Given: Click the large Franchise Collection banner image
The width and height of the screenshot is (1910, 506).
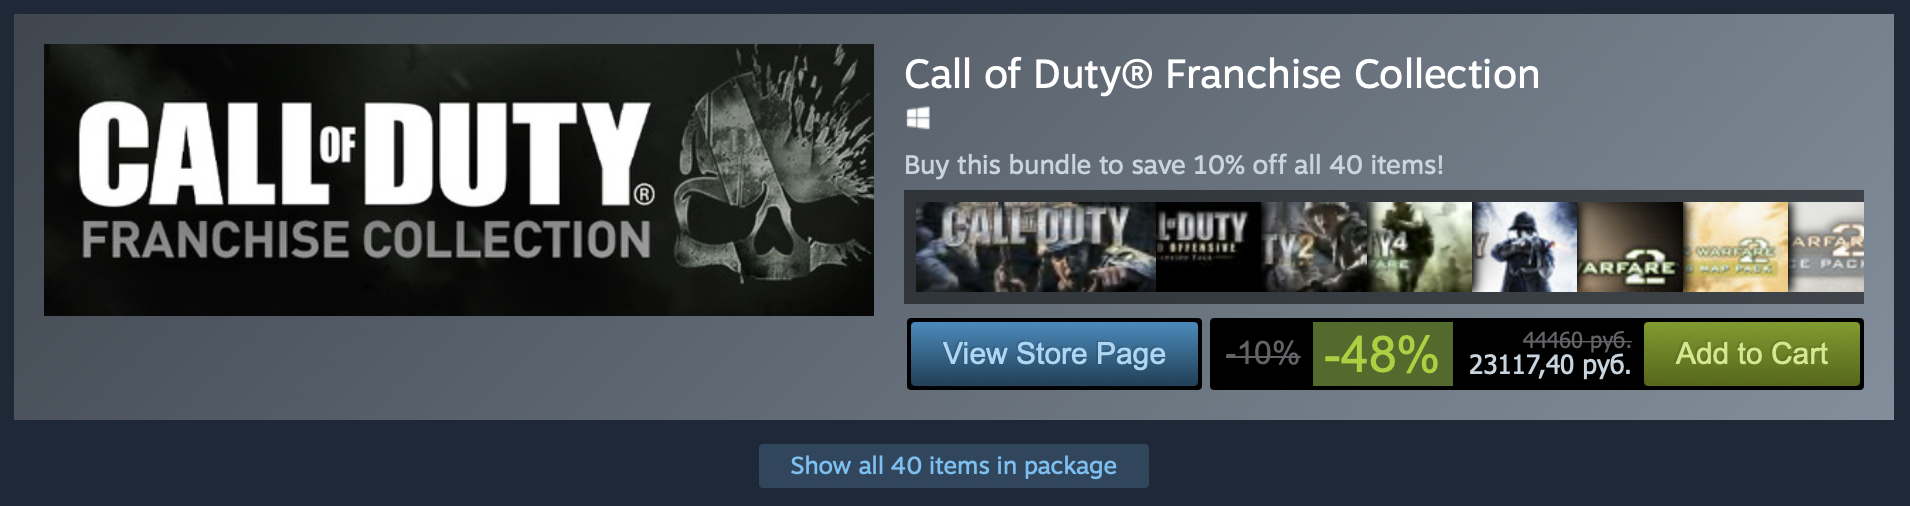Looking at the screenshot, I should pyautogui.click(x=459, y=180).
